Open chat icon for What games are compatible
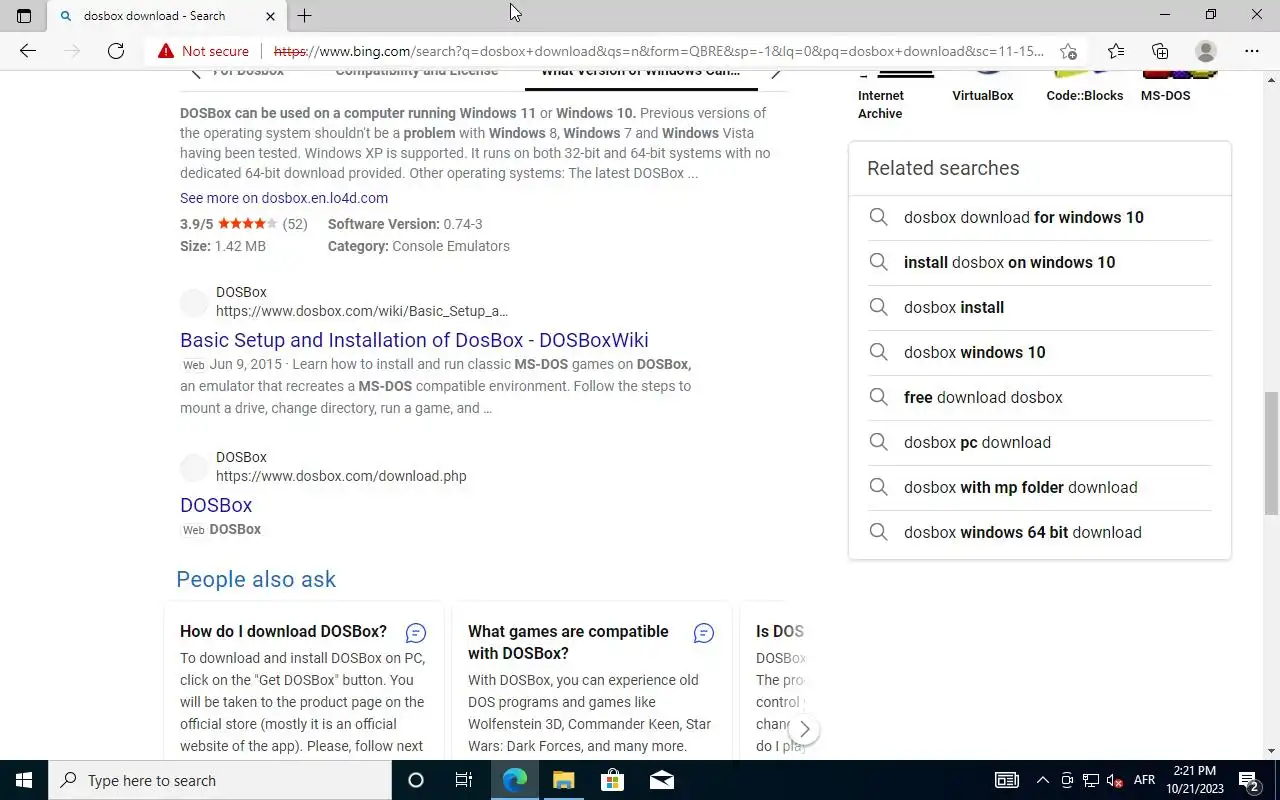The height and width of the screenshot is (800, 1280). [x=704, y=633]
